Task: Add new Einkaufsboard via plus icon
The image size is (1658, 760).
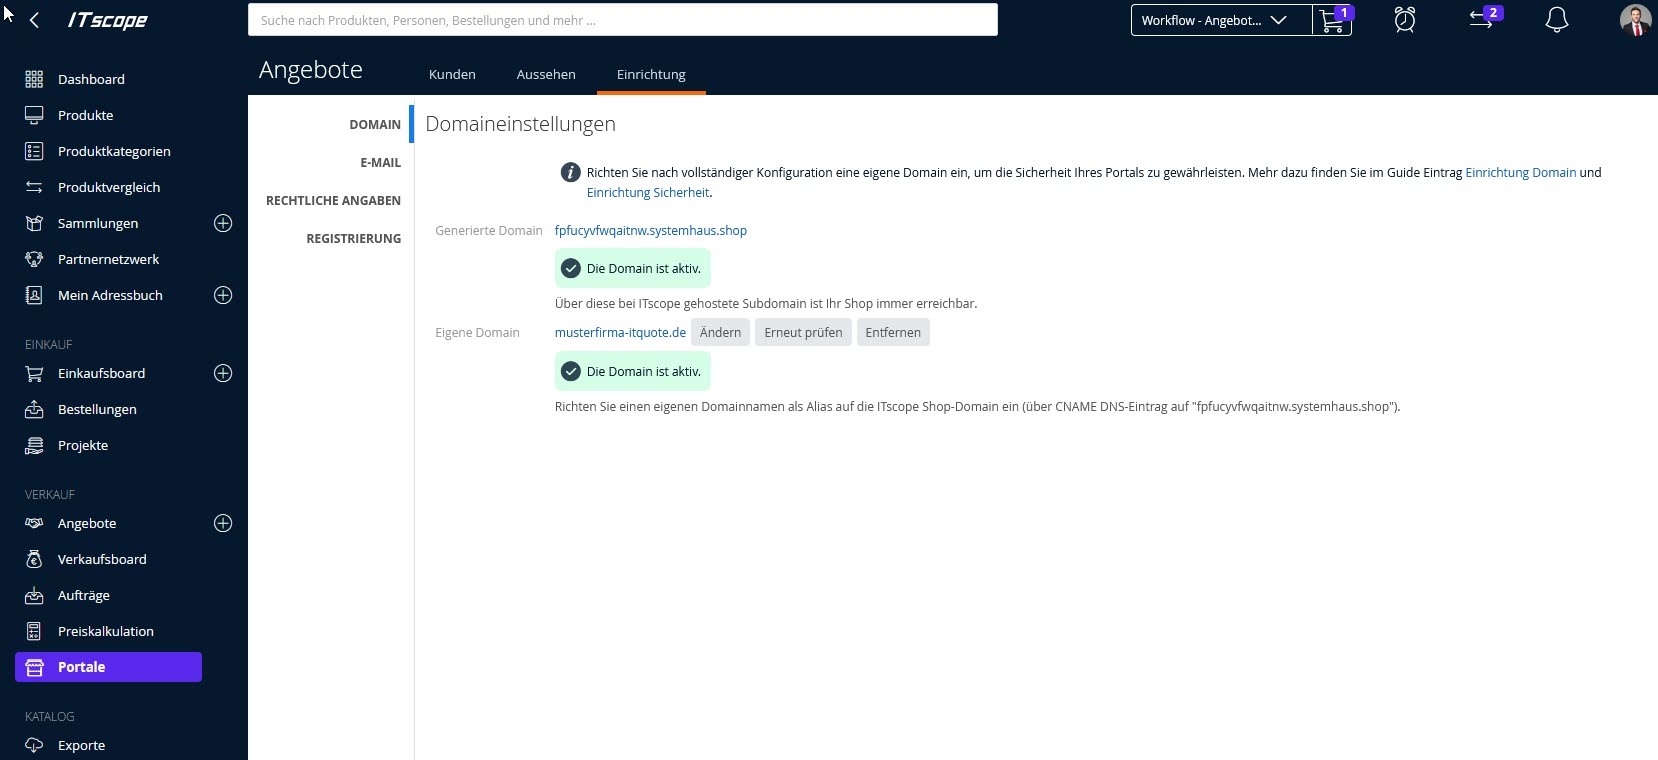Action: 223,373
